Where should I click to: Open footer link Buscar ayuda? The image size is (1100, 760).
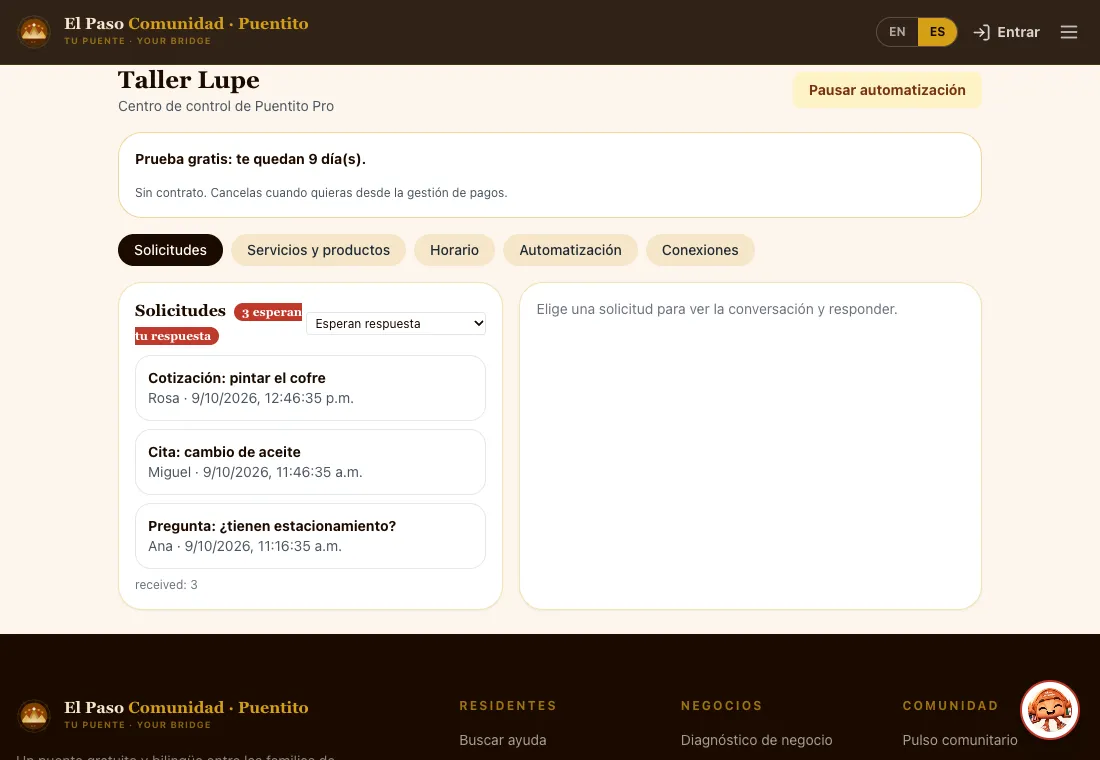point(502,740)
